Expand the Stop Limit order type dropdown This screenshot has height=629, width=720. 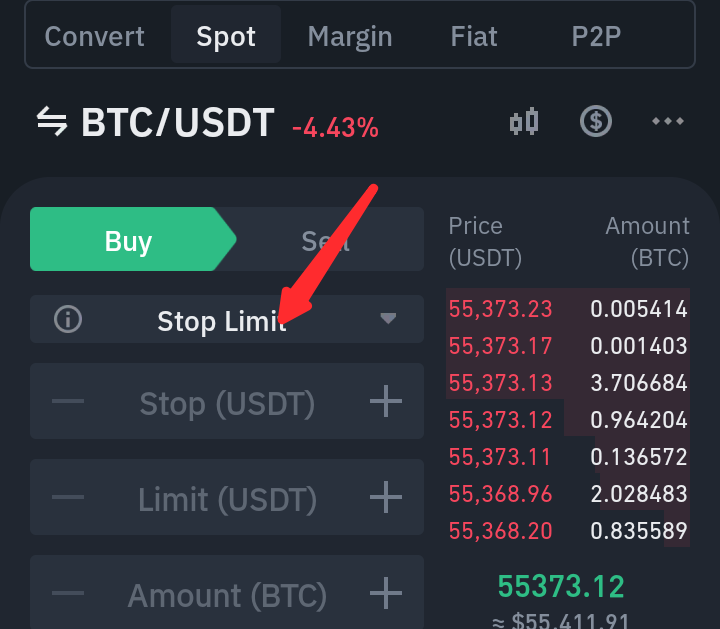(x=227, y=319)
